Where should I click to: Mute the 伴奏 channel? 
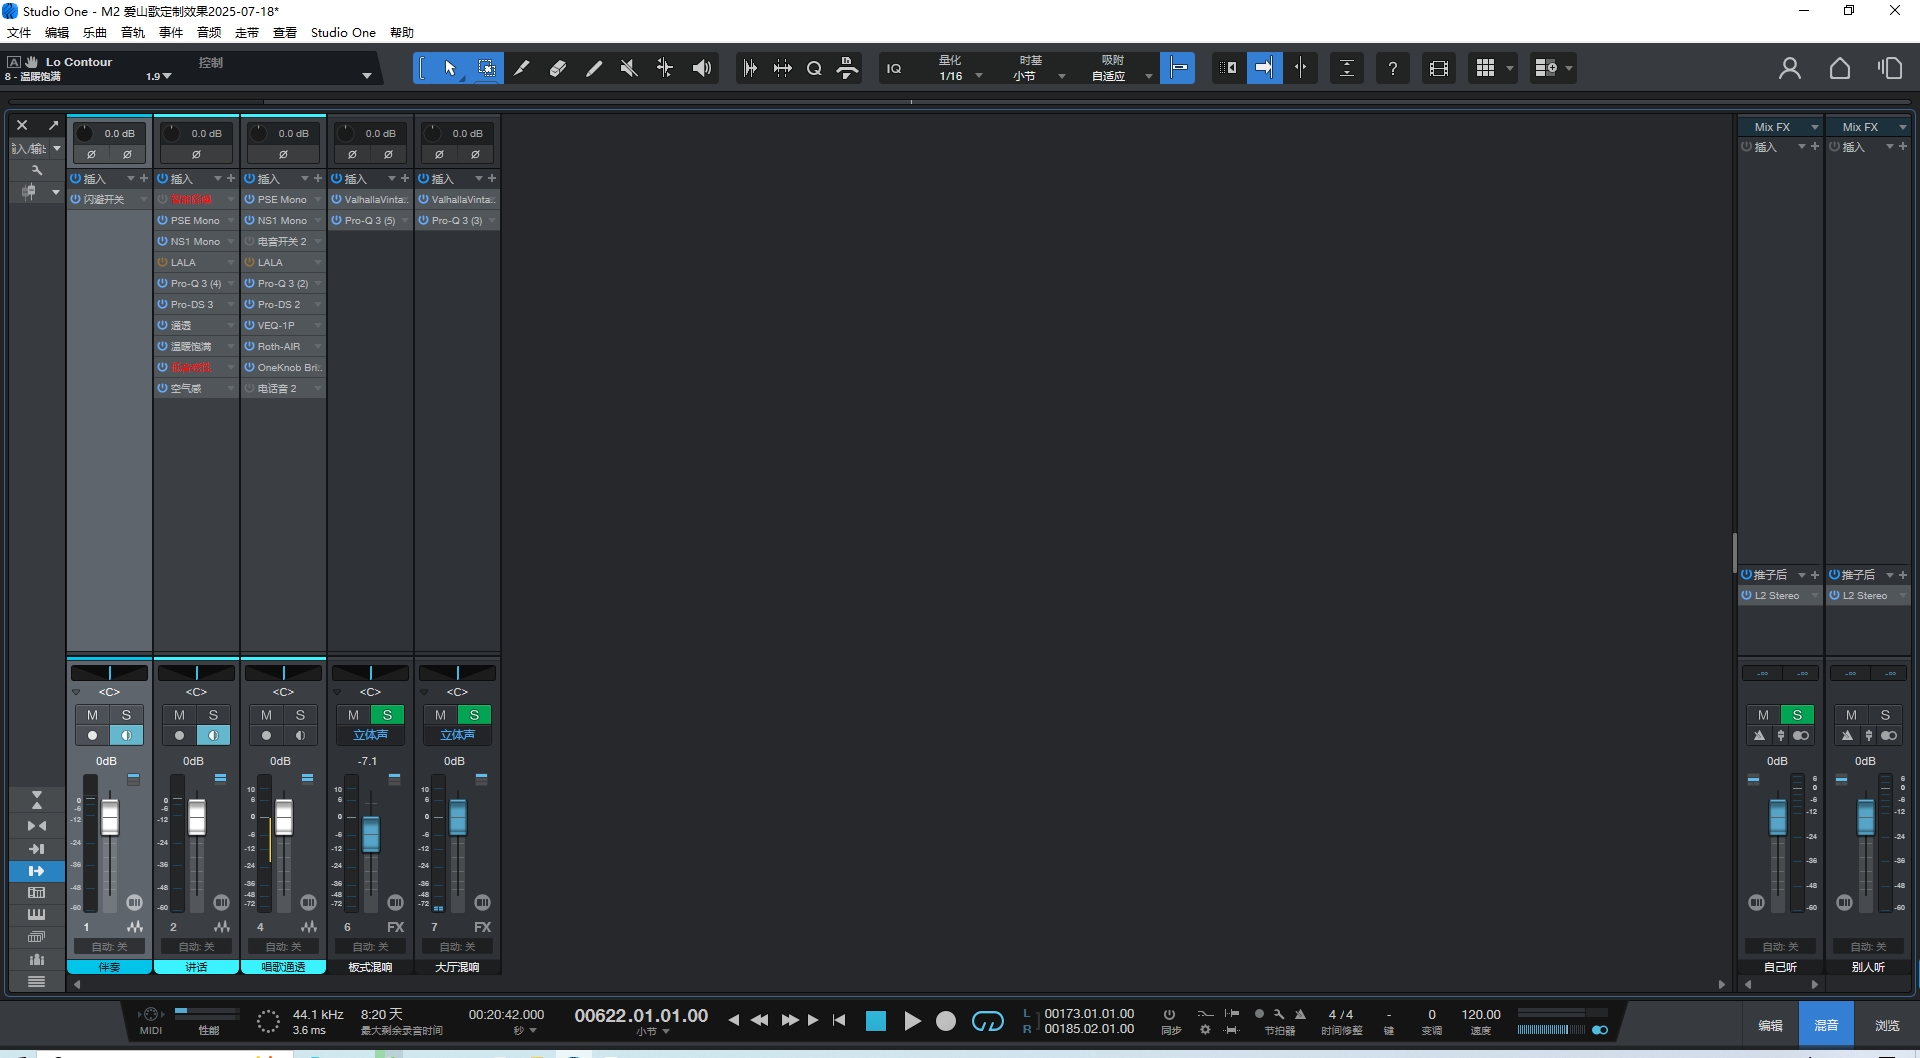click(92, 715)
